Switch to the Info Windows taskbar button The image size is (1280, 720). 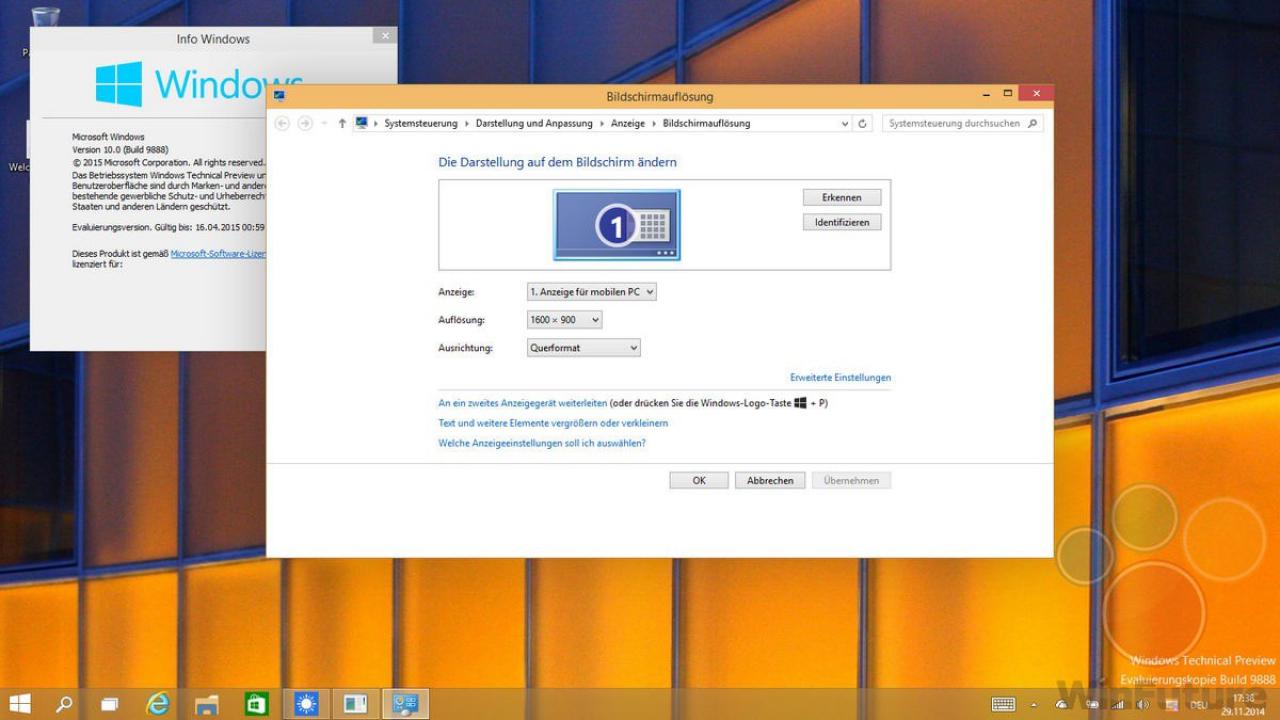click(x=355, y=704)
